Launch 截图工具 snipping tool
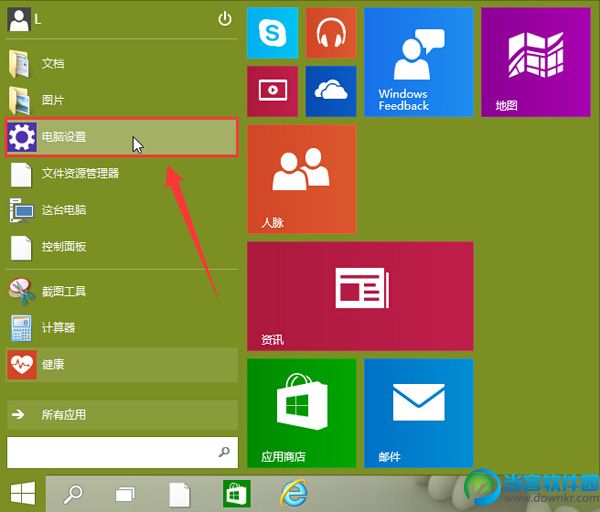 [x=122, y=291]
